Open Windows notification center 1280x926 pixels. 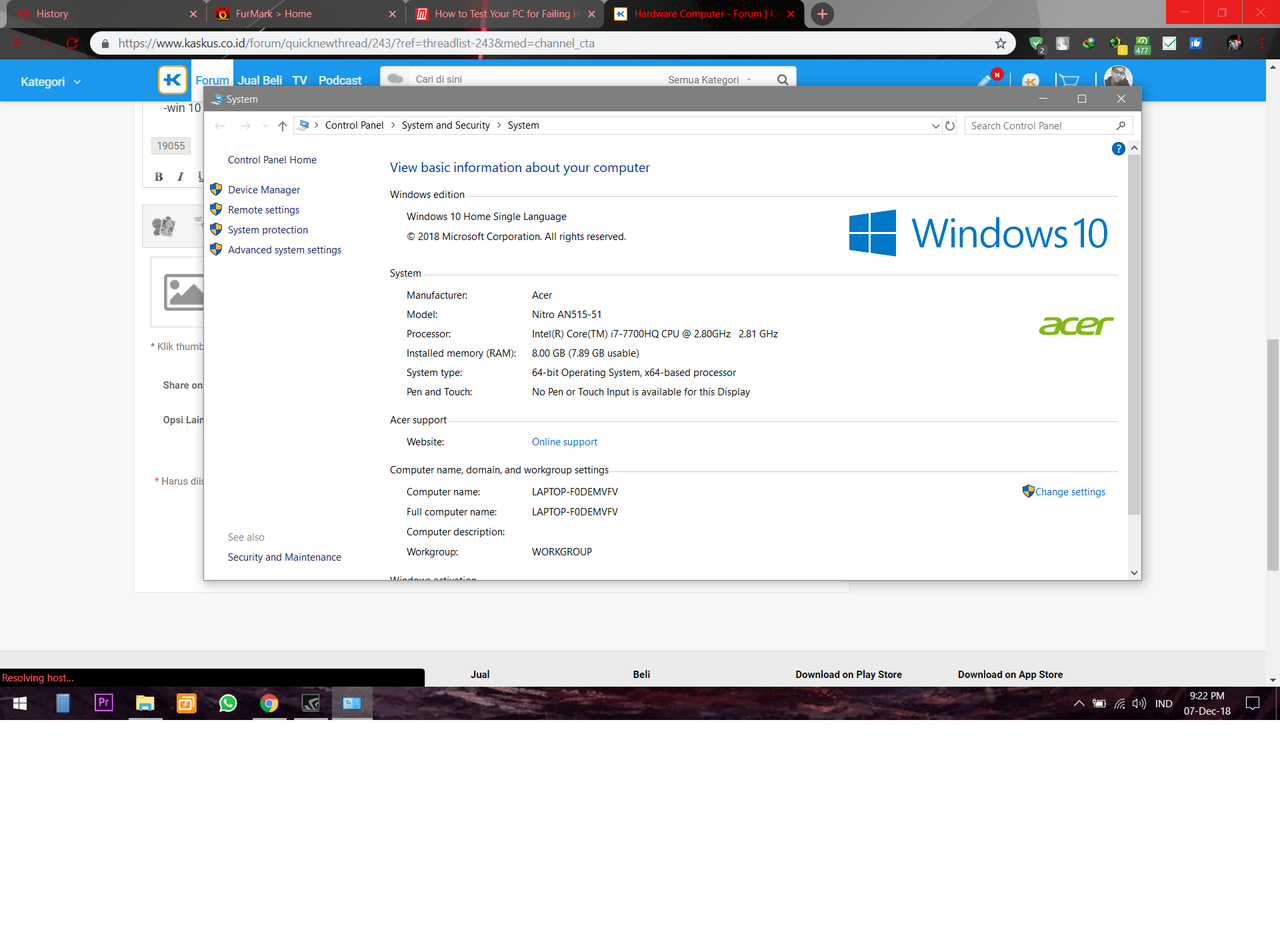pos(1252,703)
